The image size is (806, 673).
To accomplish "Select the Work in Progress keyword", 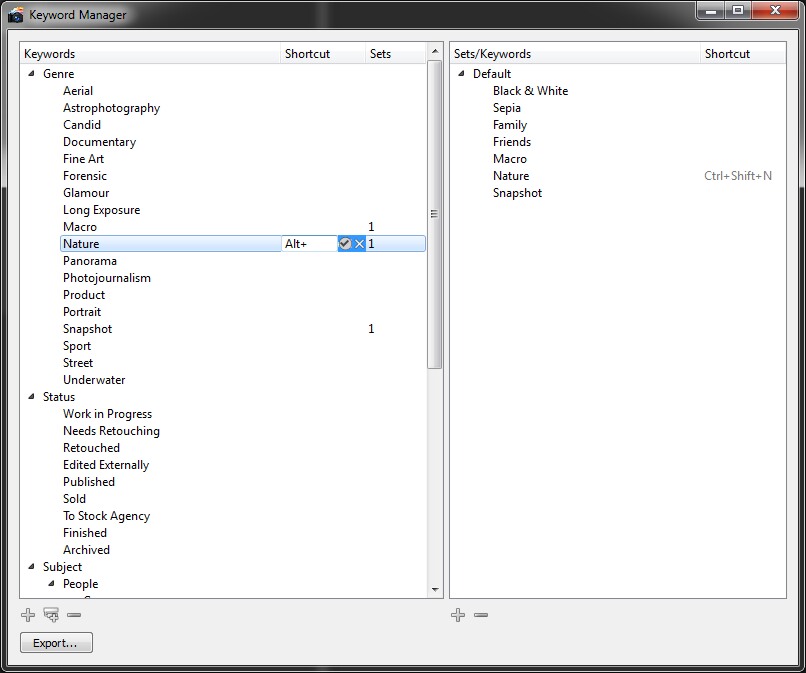I will 107,414.
